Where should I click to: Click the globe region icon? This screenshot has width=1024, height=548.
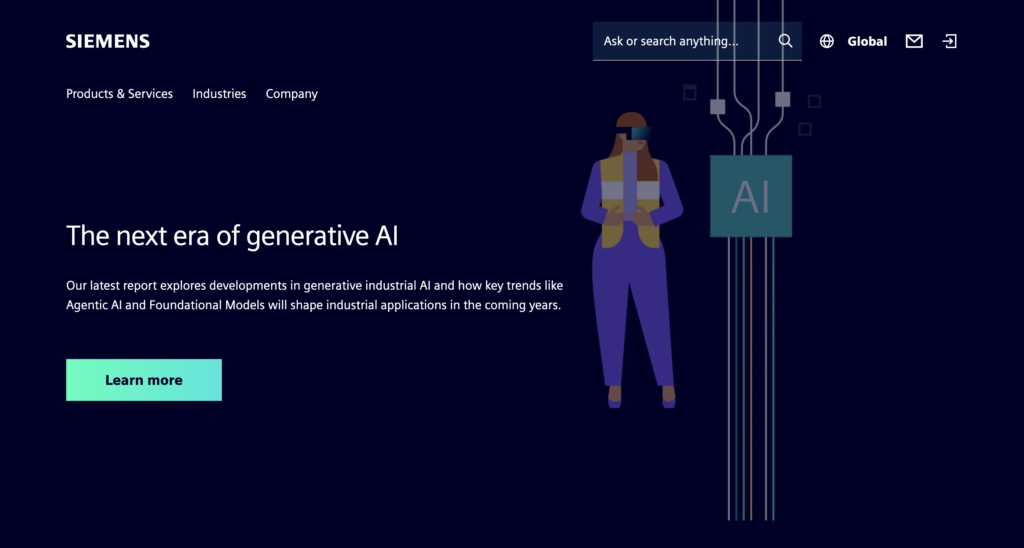826,41
